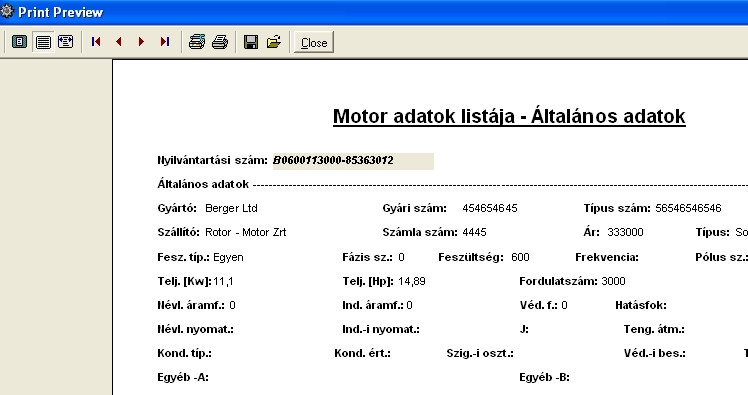Click the Print Preview window gear icon
748x395 pixels.
click(x=7, y=11)
